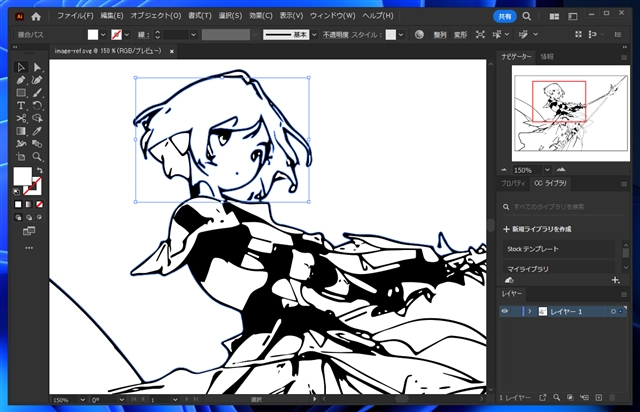Screen dimensions: 640x412
Task: Click the Home icon
Action: point(36,17)
